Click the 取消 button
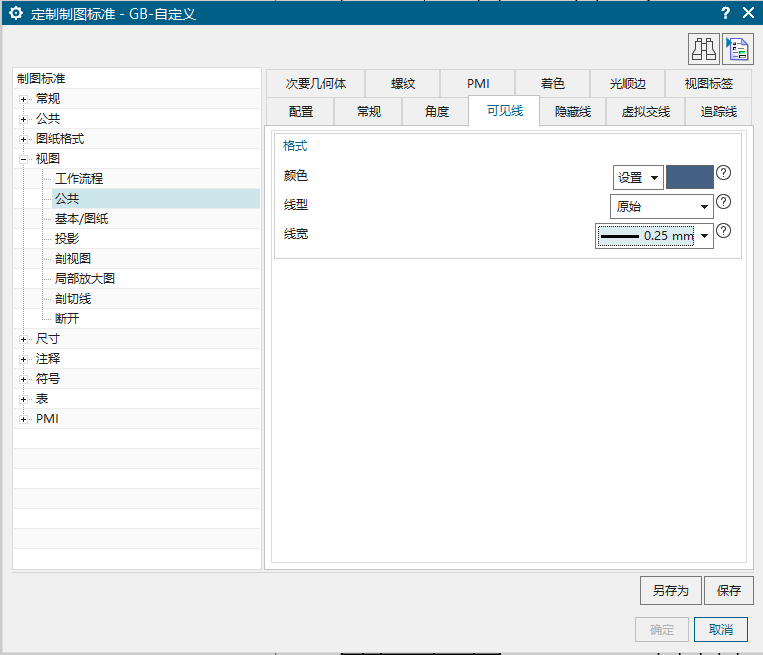Viewport: 763px width, 655px height. point(721,629)
